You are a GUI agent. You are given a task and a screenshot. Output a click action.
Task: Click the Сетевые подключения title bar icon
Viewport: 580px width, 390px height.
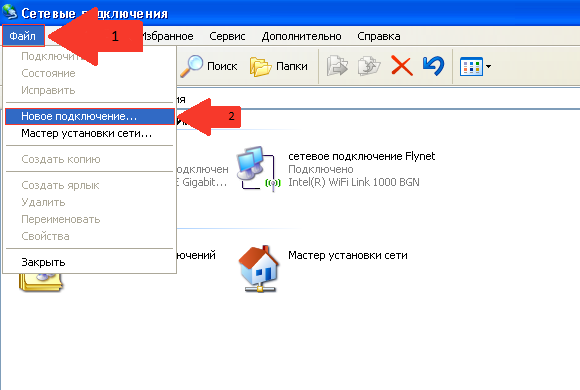tap(9, 12)
